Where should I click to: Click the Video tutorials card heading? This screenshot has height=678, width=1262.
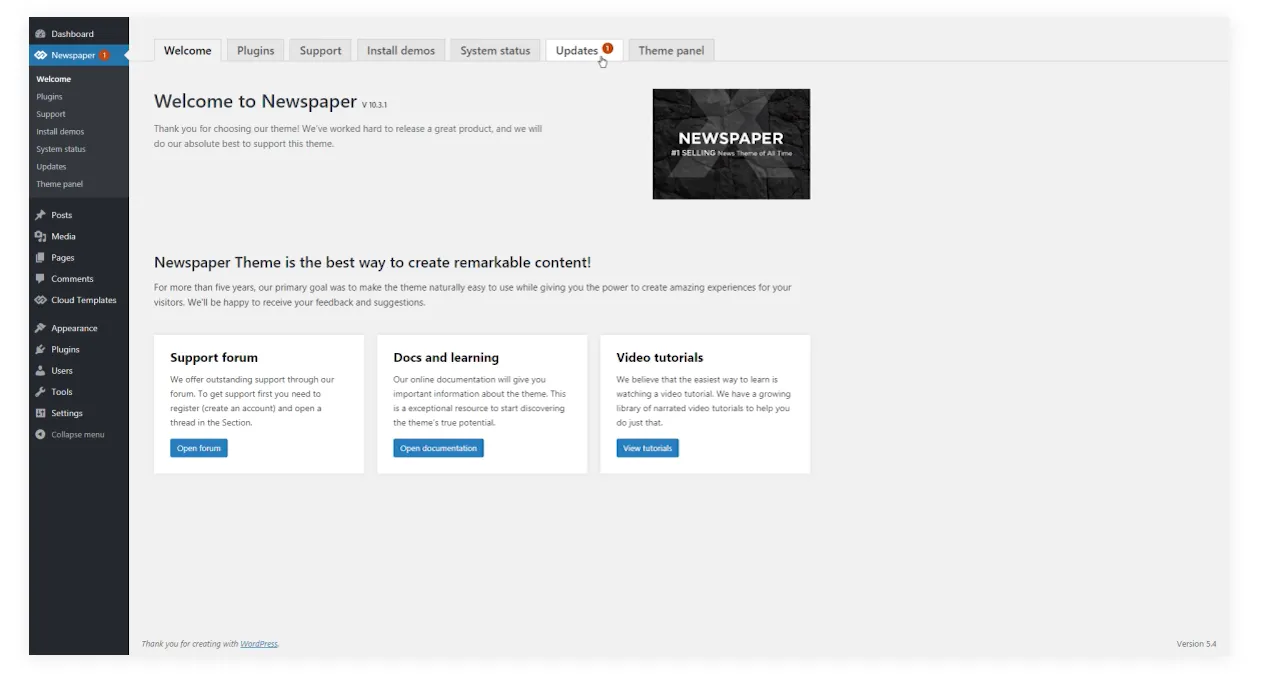tap(660, 357)
